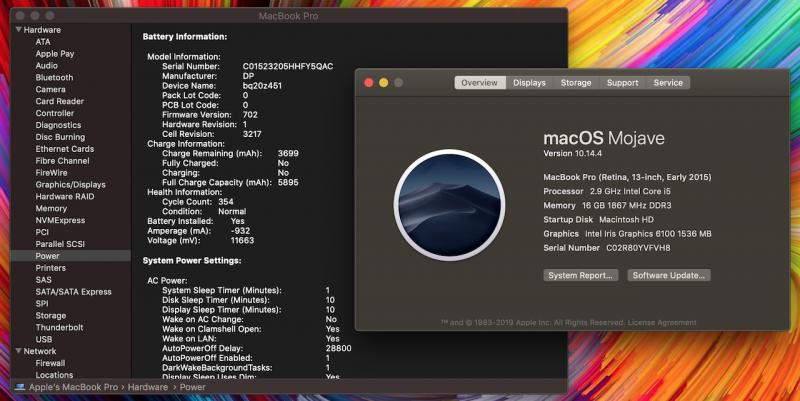
Task: Click Hardware in the bottom path bar
Action: point(147,387)
